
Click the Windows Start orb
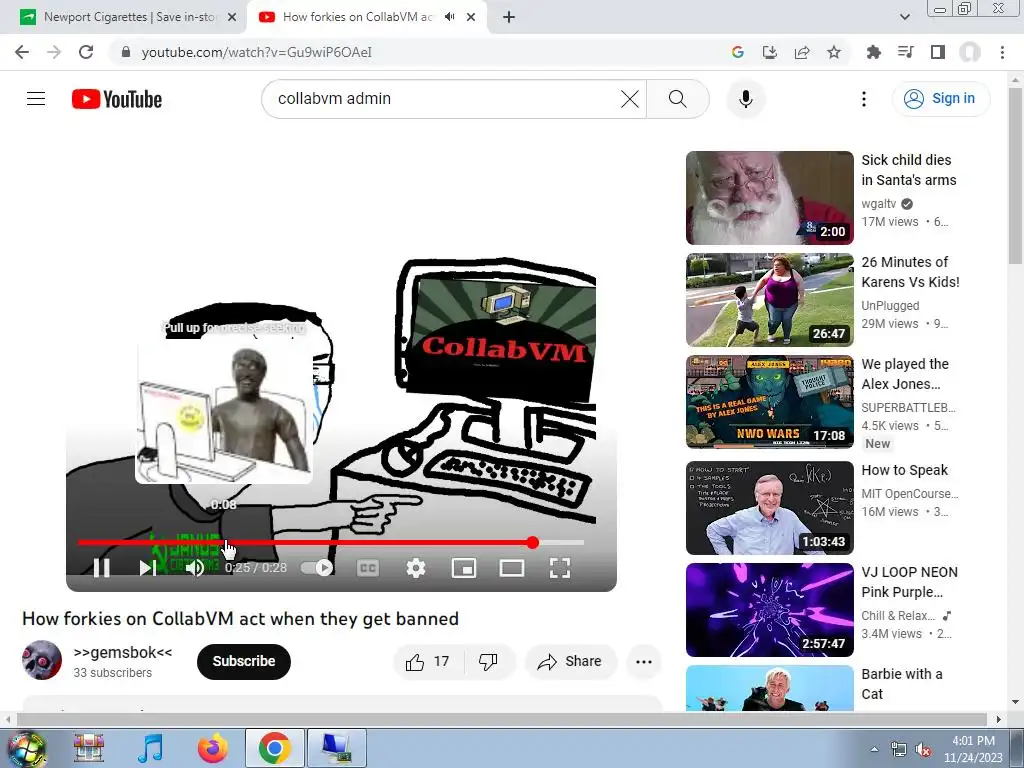pyautogui.click(x=26, y=748)
